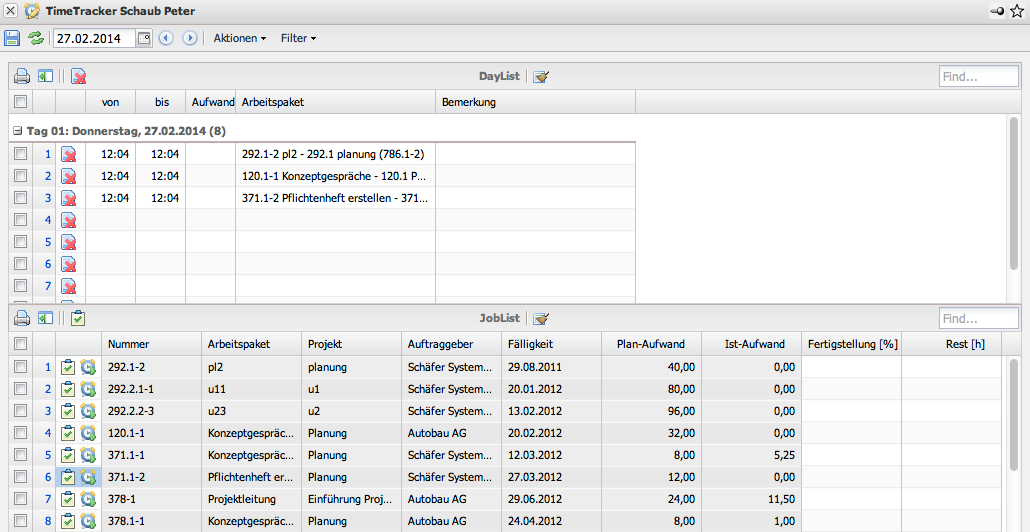1030x532 pixels.
Task: Delete time entry in DayList row 2
Action: point(69,176)
